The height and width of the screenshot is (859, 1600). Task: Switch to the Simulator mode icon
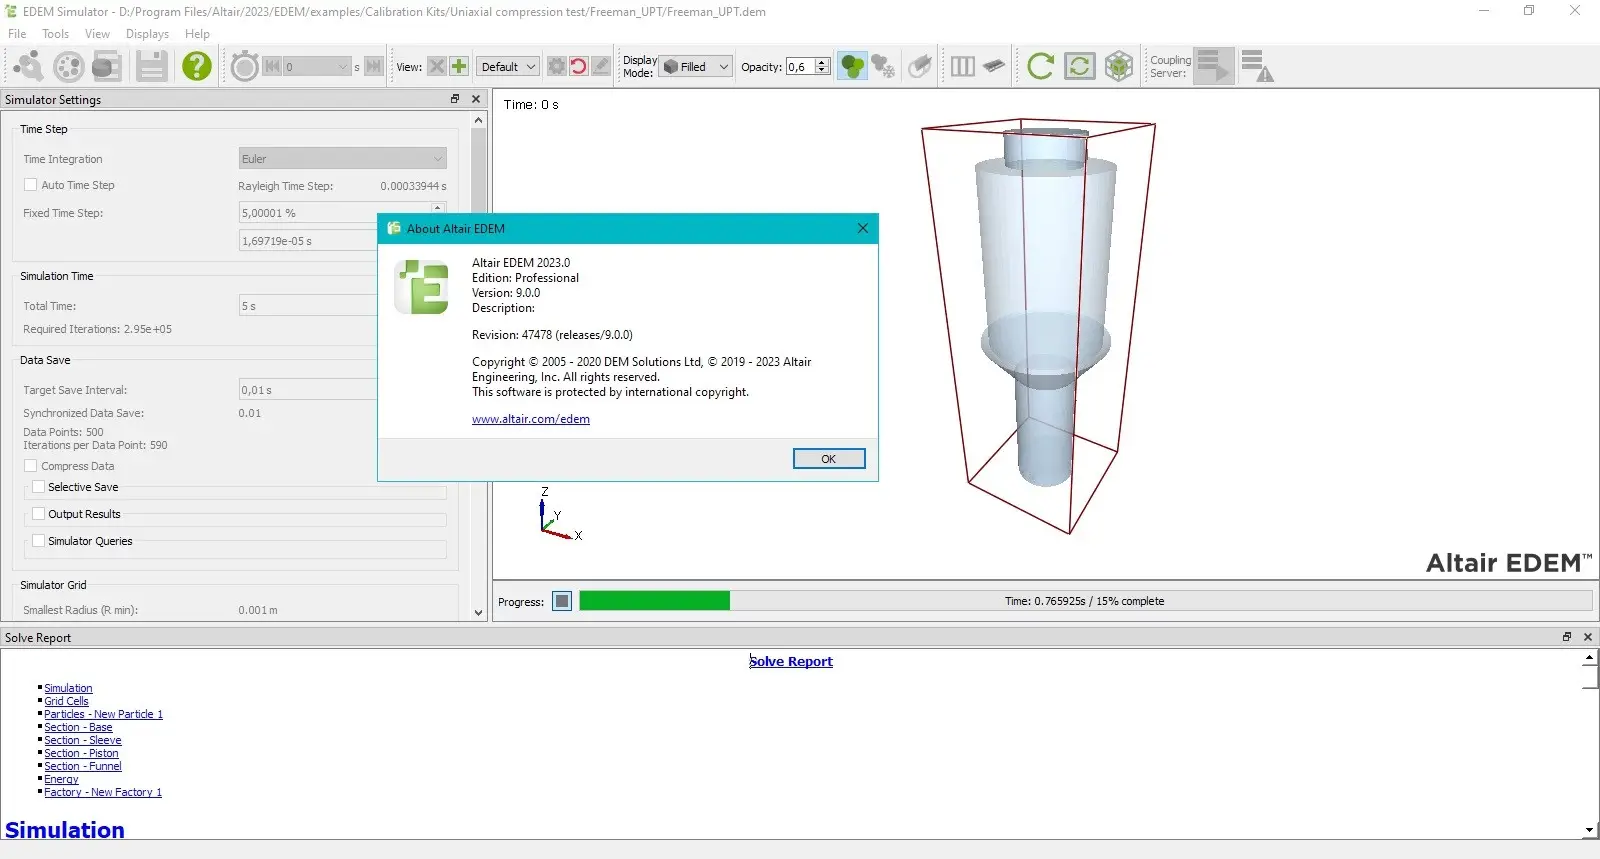click(x=68, y=66)
